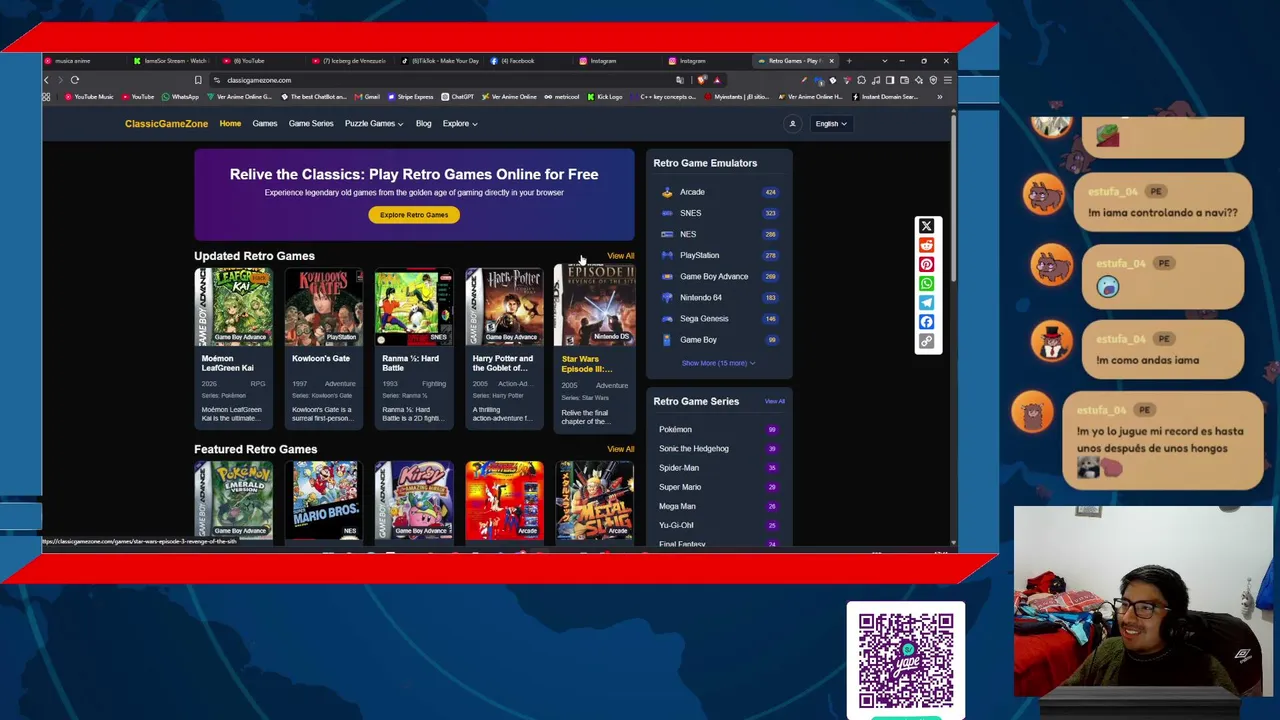Open the browser wallet icon
Screen dimensions: 1280x720
pyautogui.click(x=904, y=80)
